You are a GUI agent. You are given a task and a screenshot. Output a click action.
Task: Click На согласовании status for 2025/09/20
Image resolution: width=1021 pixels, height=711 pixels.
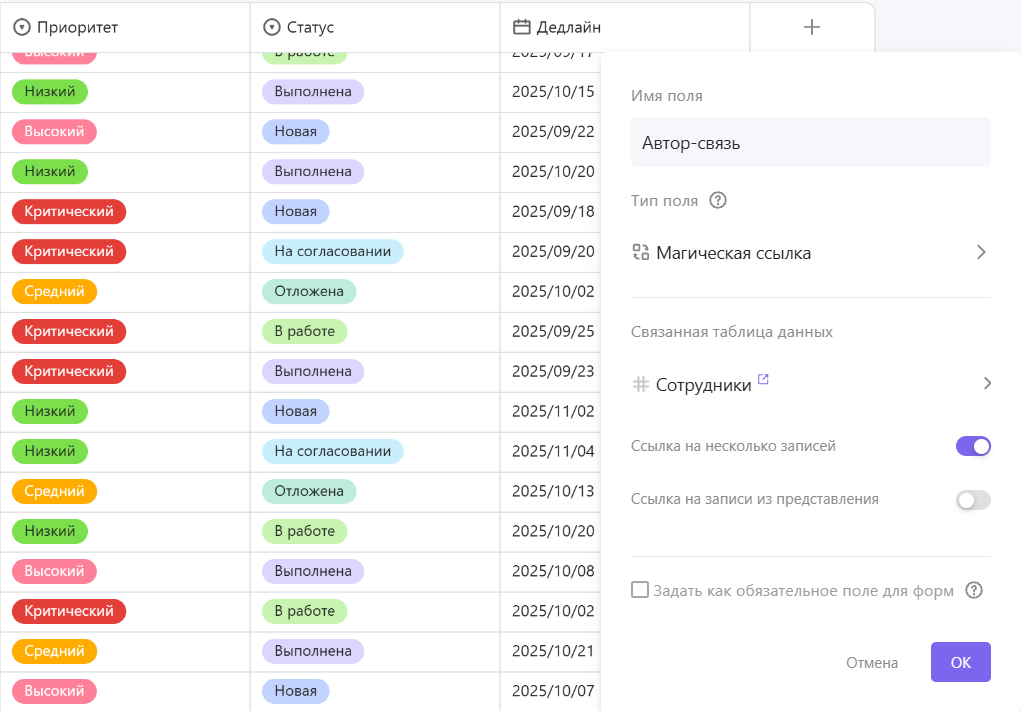click(333, 251)
